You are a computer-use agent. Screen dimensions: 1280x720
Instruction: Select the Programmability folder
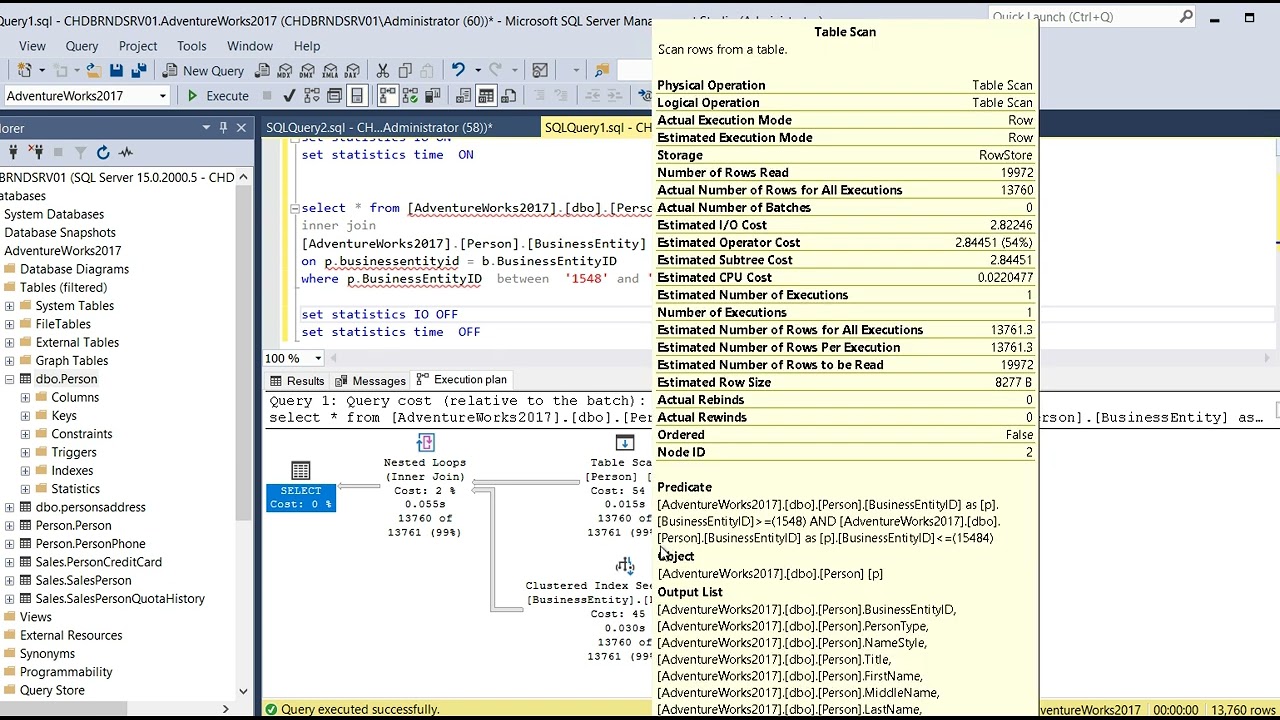(66, 672)
